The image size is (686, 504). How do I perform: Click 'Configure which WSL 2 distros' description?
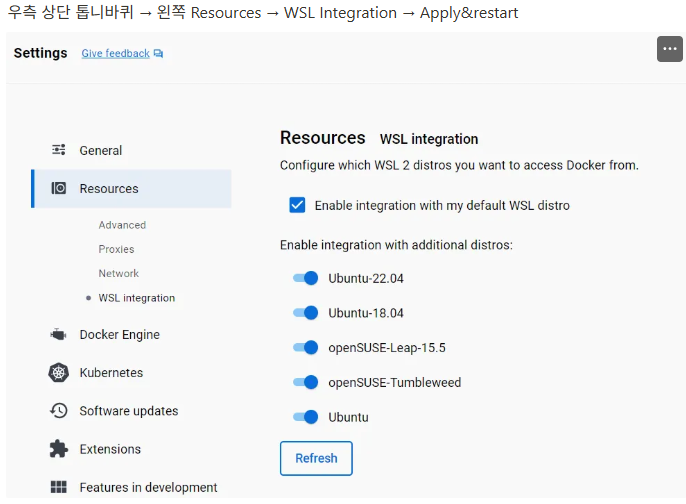[459, 165]
